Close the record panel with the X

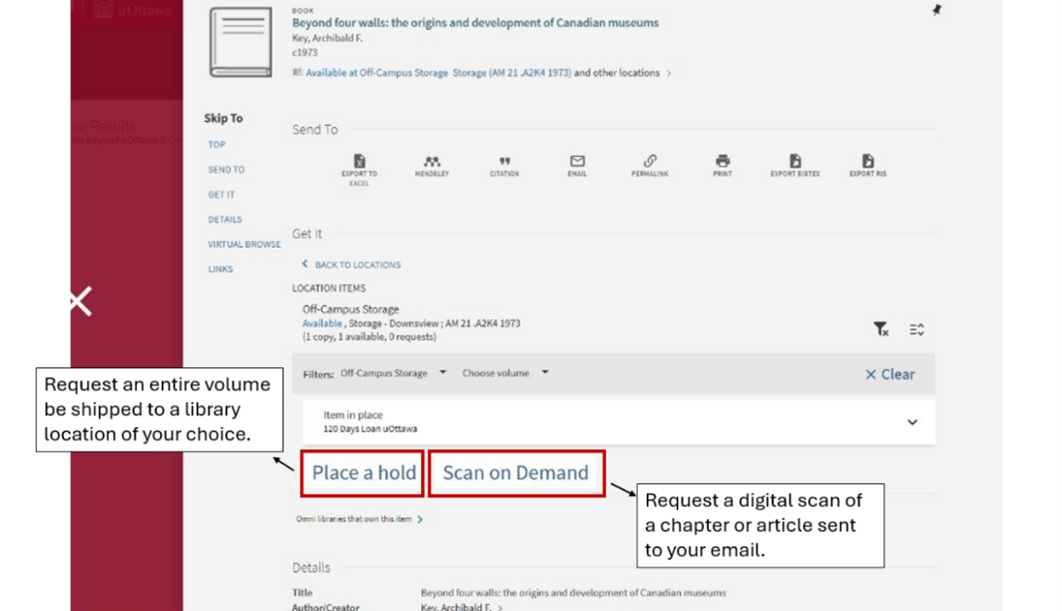tap(80, 301)
